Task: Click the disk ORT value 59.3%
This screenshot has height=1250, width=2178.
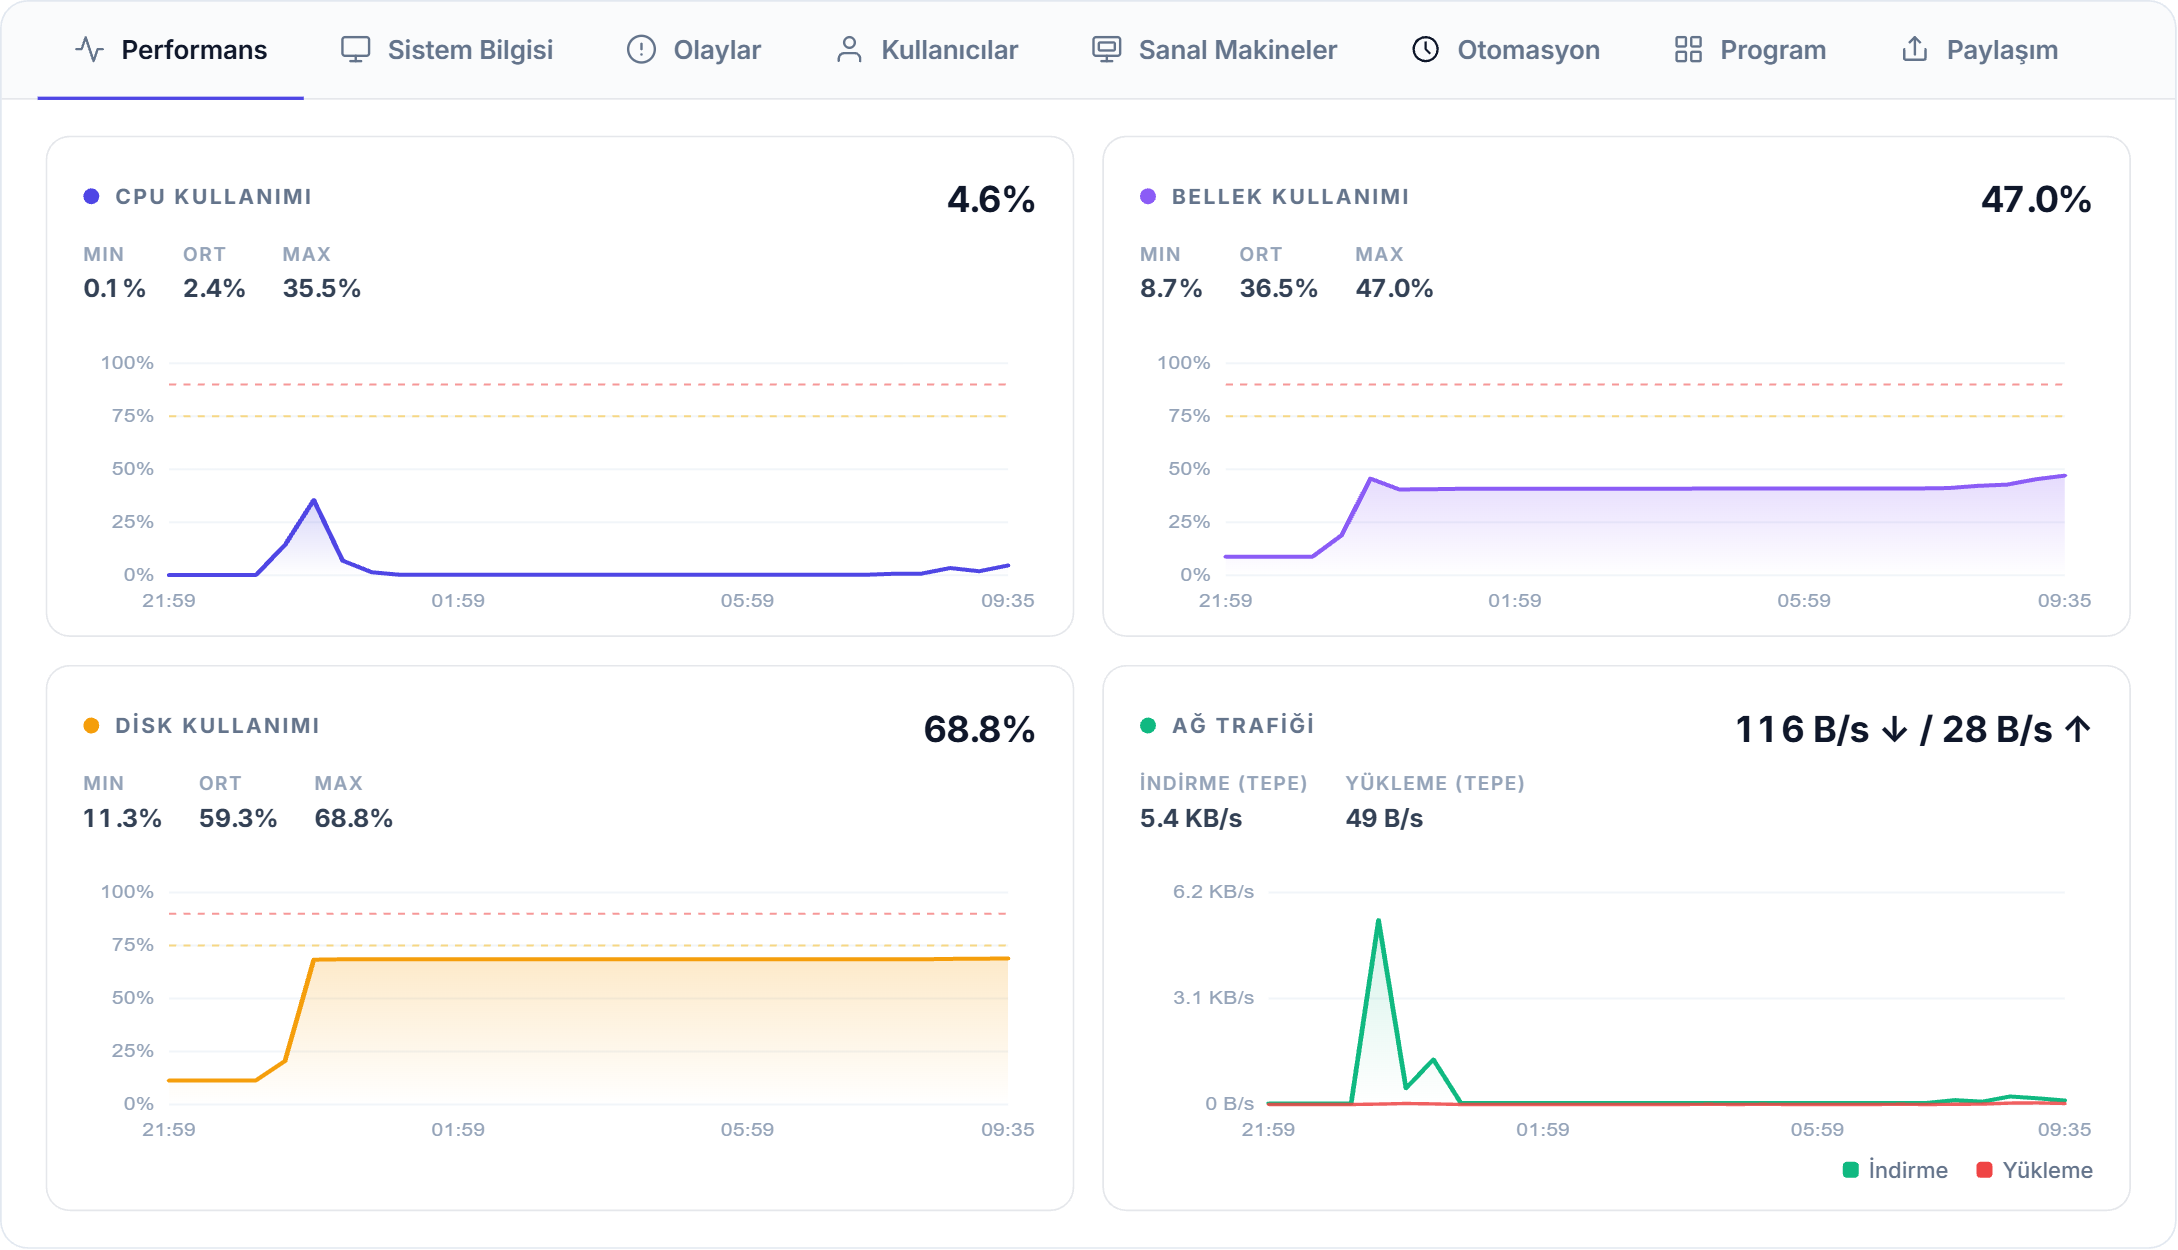Action: tap(238, 818)
